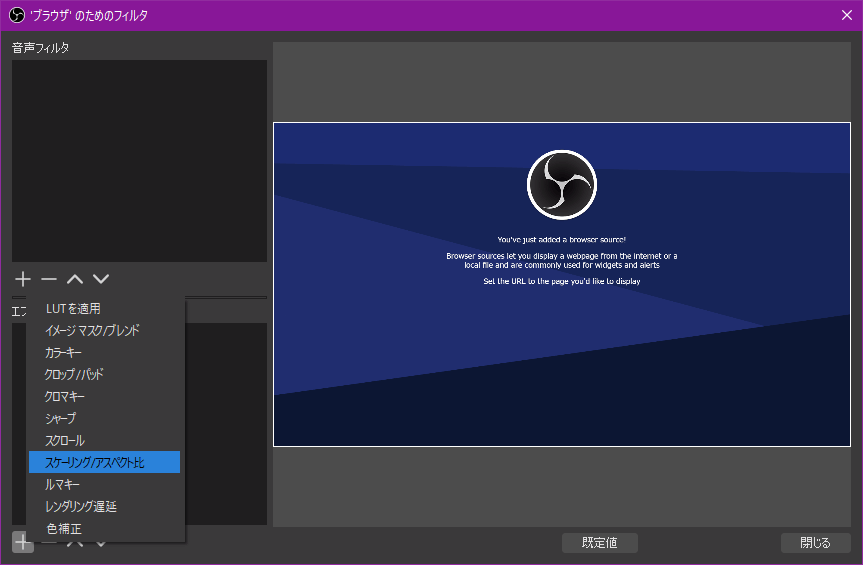Choose 'クロップ/パッド' filter
The width and height of the screenshot is (863, 565).
(x=105, y=375)
